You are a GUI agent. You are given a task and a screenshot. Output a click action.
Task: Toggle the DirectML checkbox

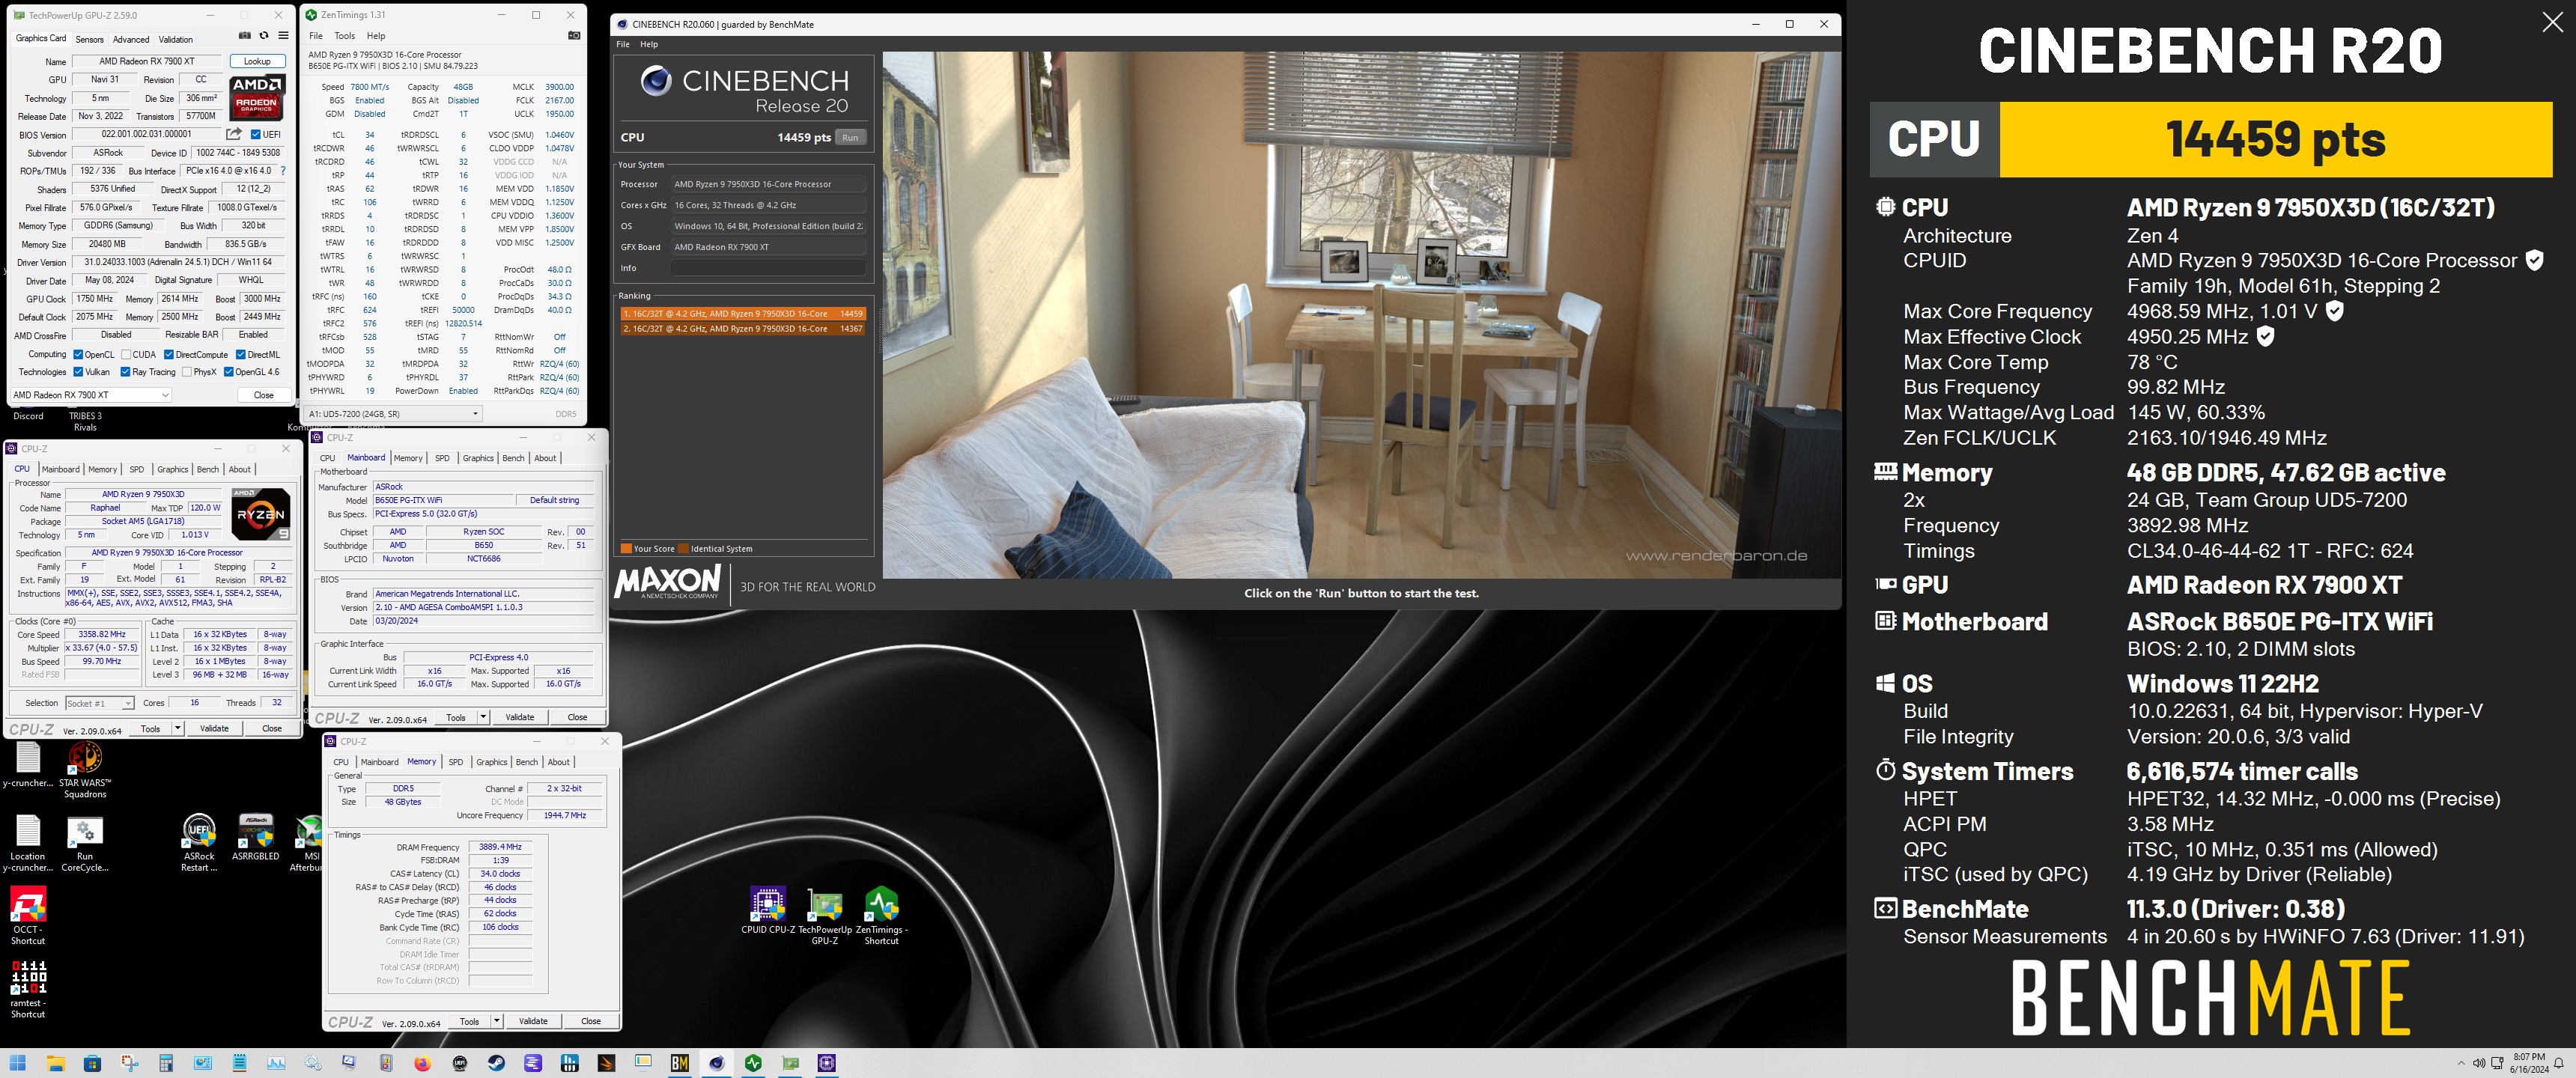tap(241, 354)
